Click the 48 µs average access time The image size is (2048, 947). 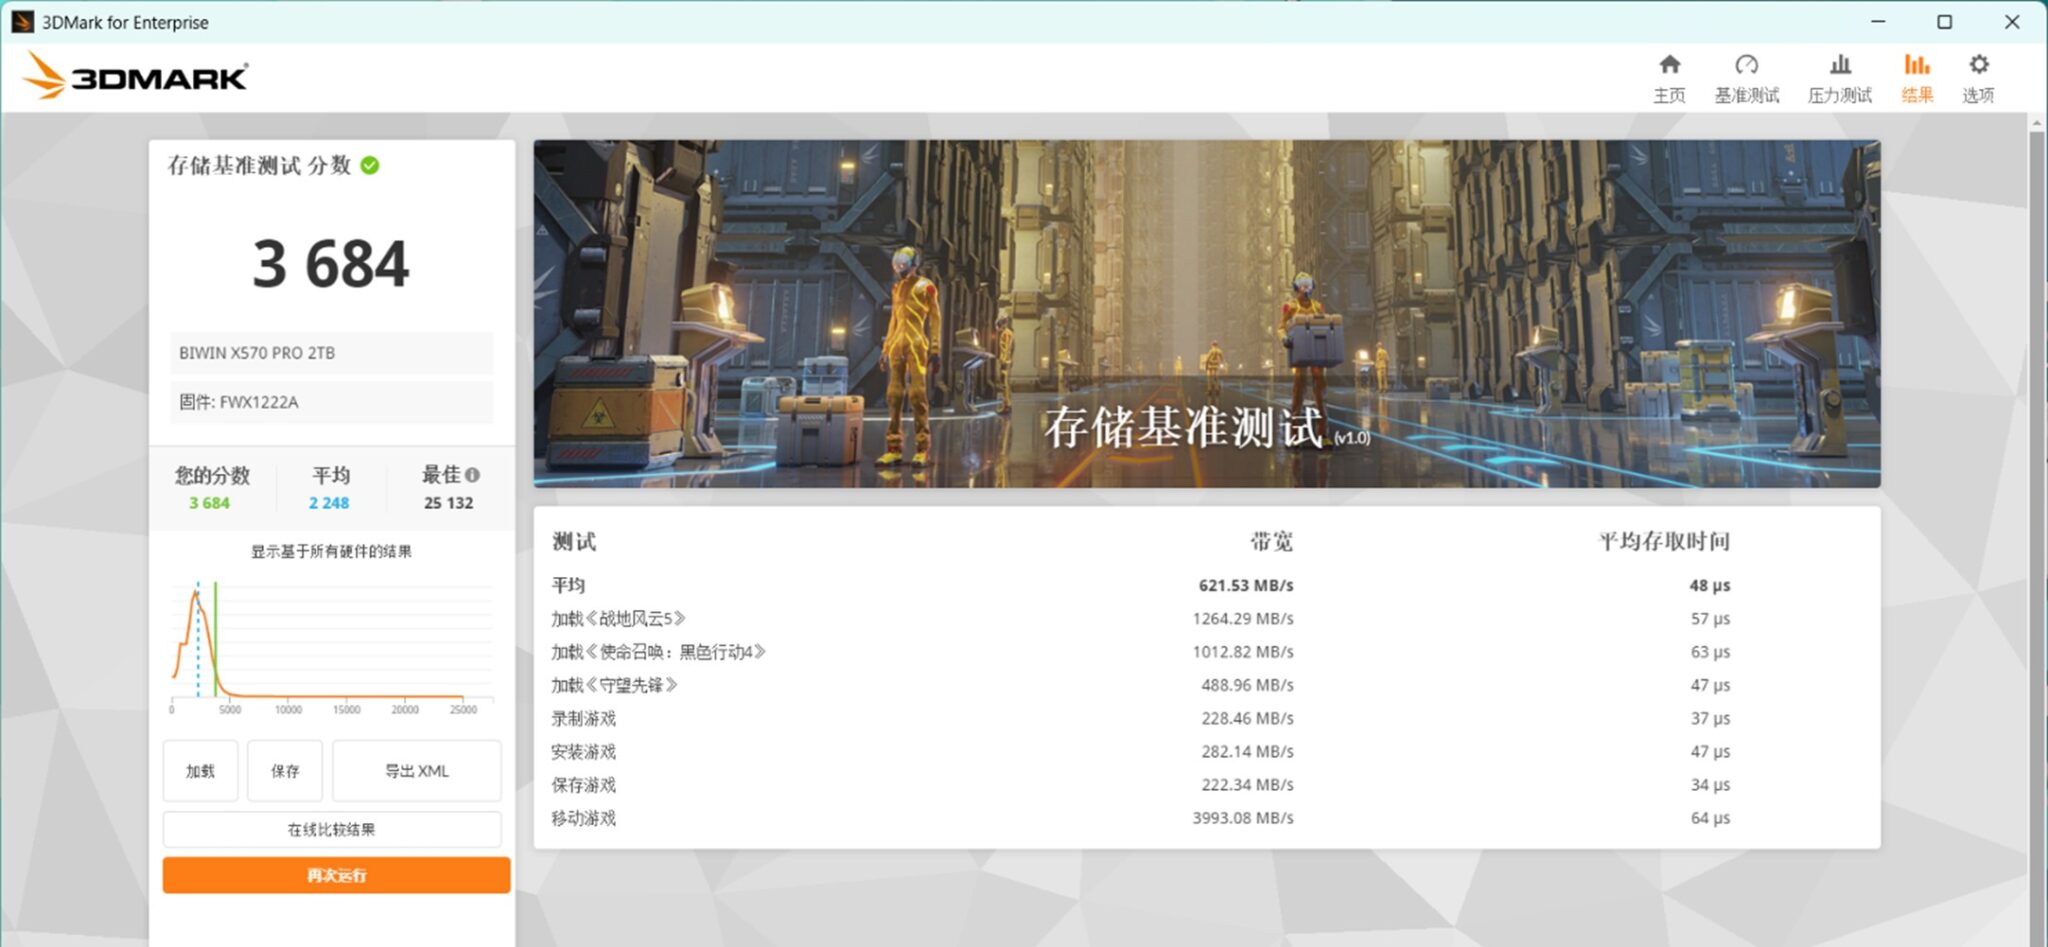pos(1710,585)
